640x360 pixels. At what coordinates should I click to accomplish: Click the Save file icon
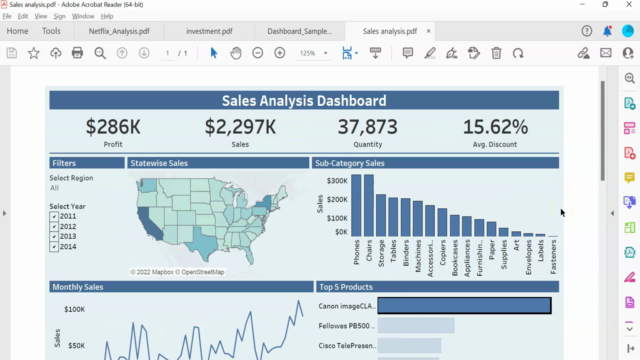pyautogui.click(x=11, y=53)
